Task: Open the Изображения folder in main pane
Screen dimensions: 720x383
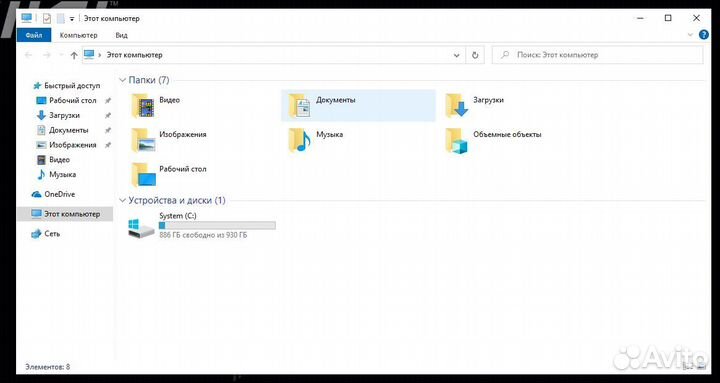Action: click(168, 140)
